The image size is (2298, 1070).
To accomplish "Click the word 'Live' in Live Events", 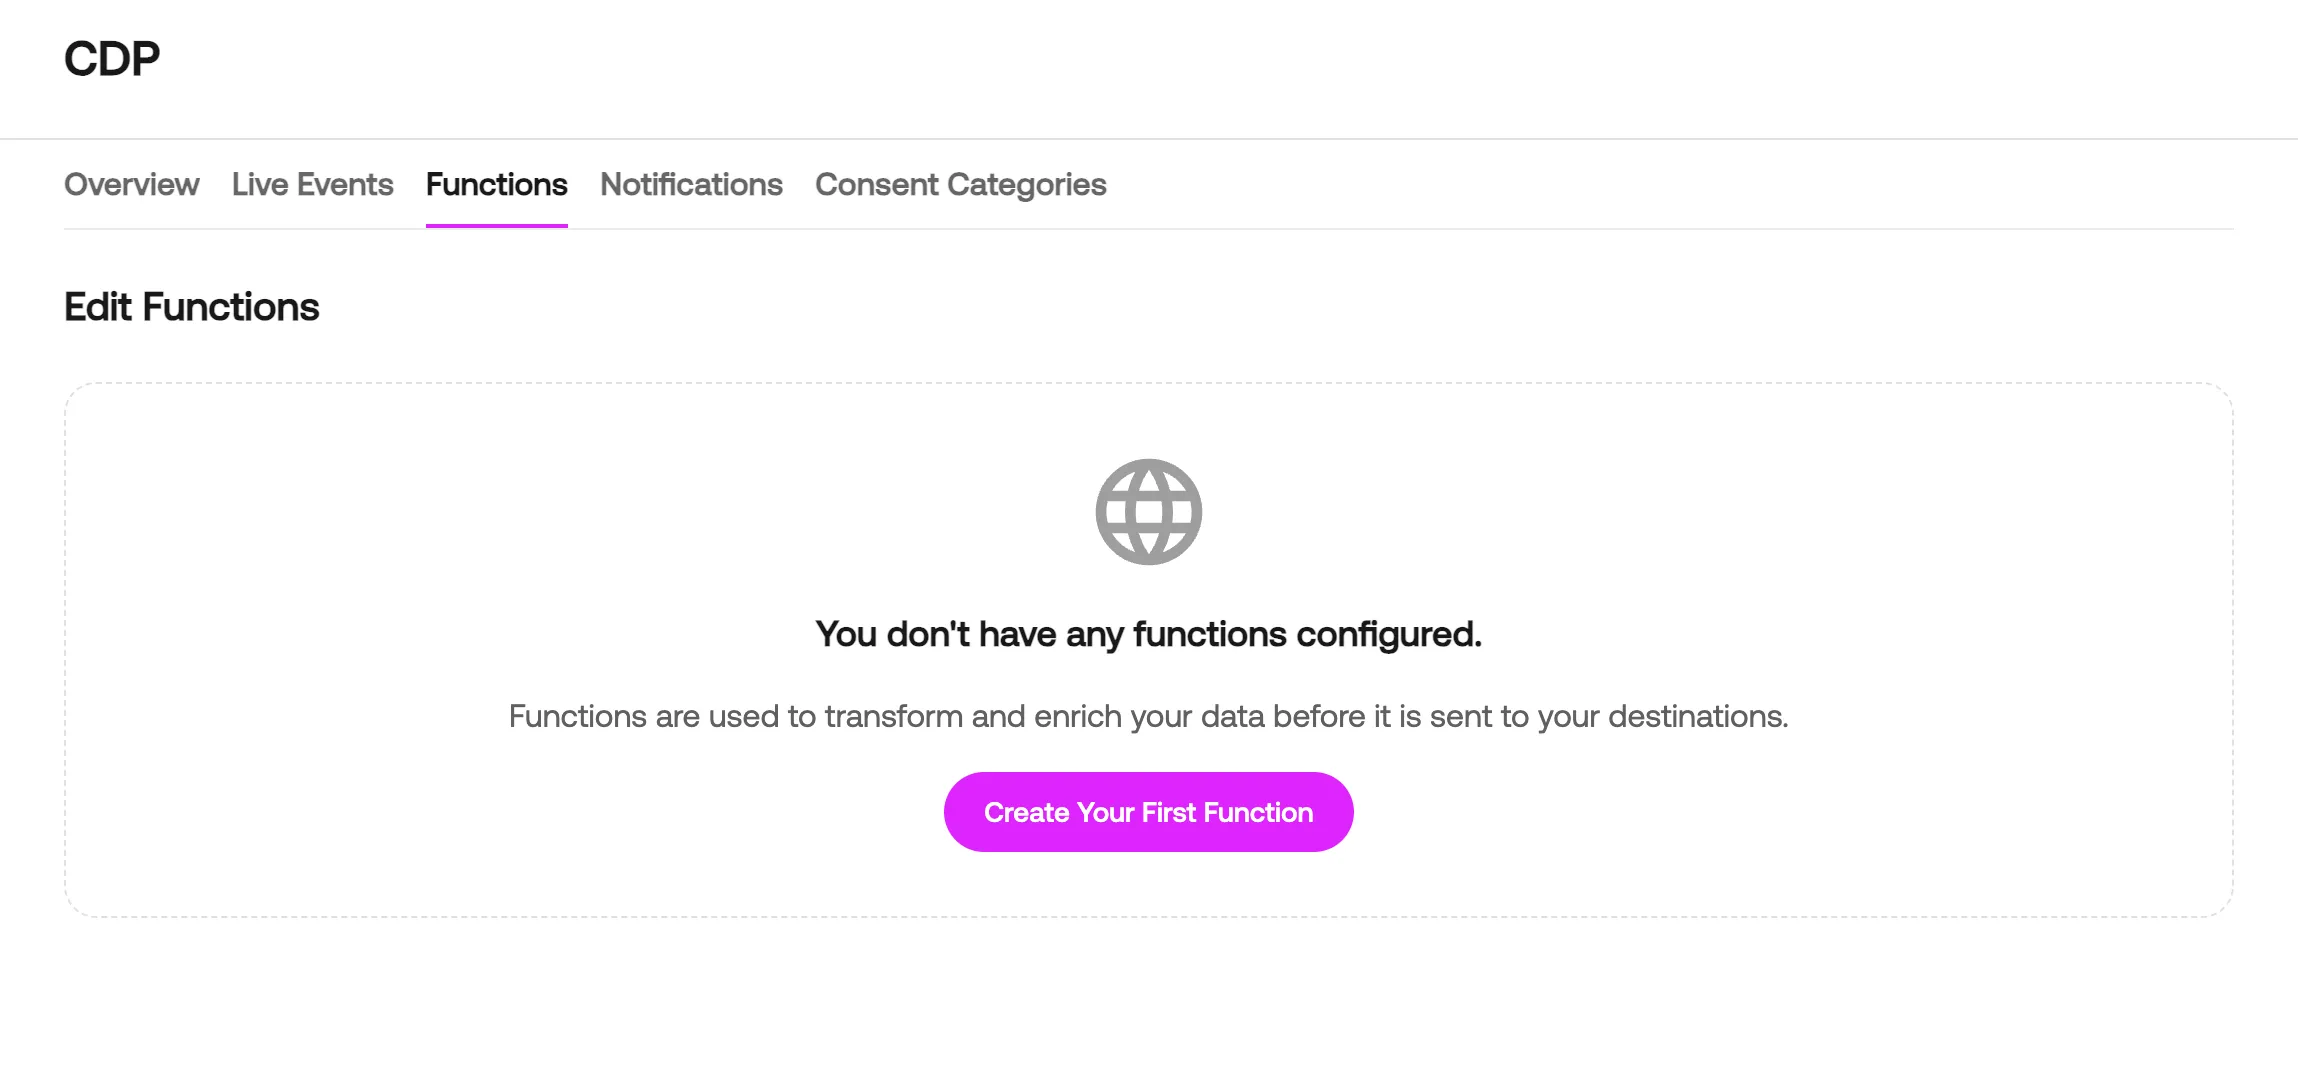I will tap(260, 184).
